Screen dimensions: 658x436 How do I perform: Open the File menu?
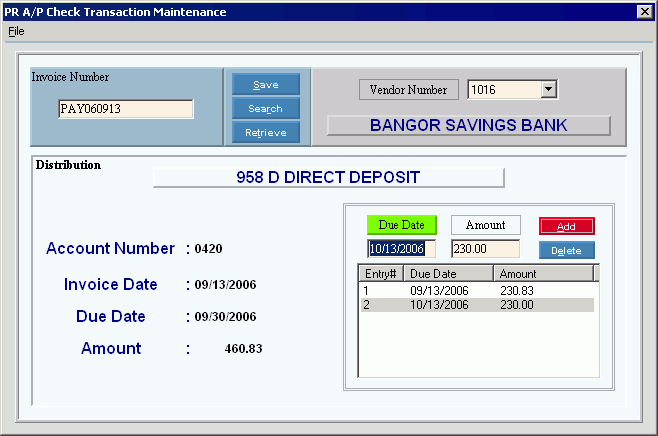pyautogui.click(x=16, y=31)
